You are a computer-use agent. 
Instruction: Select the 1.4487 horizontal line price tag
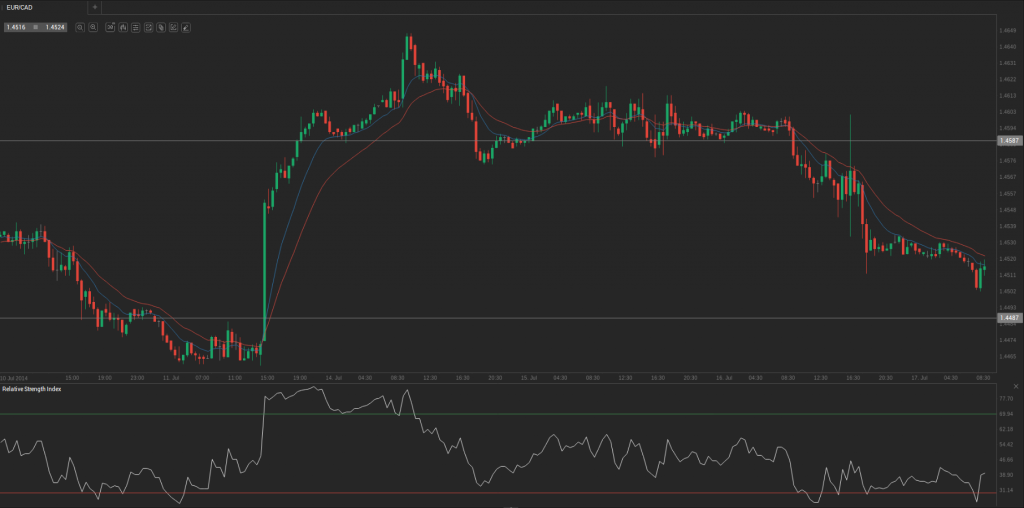coord(1008,318)
